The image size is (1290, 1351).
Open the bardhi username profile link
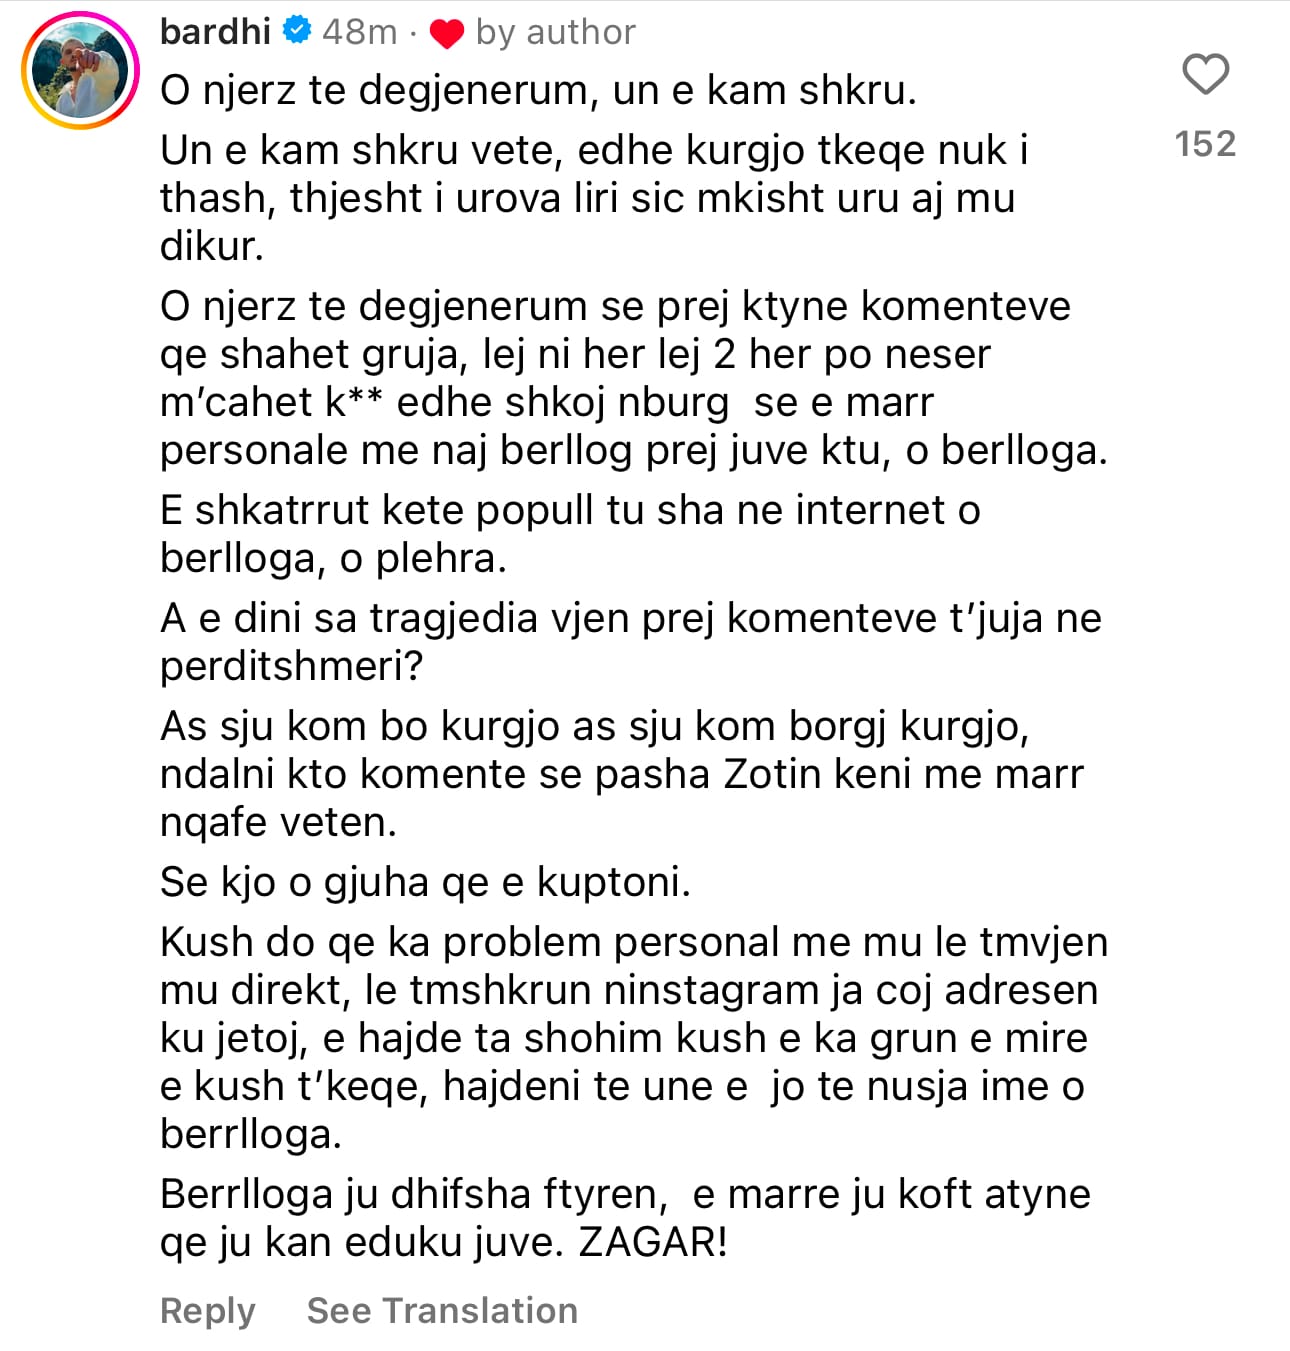(215, 32)
